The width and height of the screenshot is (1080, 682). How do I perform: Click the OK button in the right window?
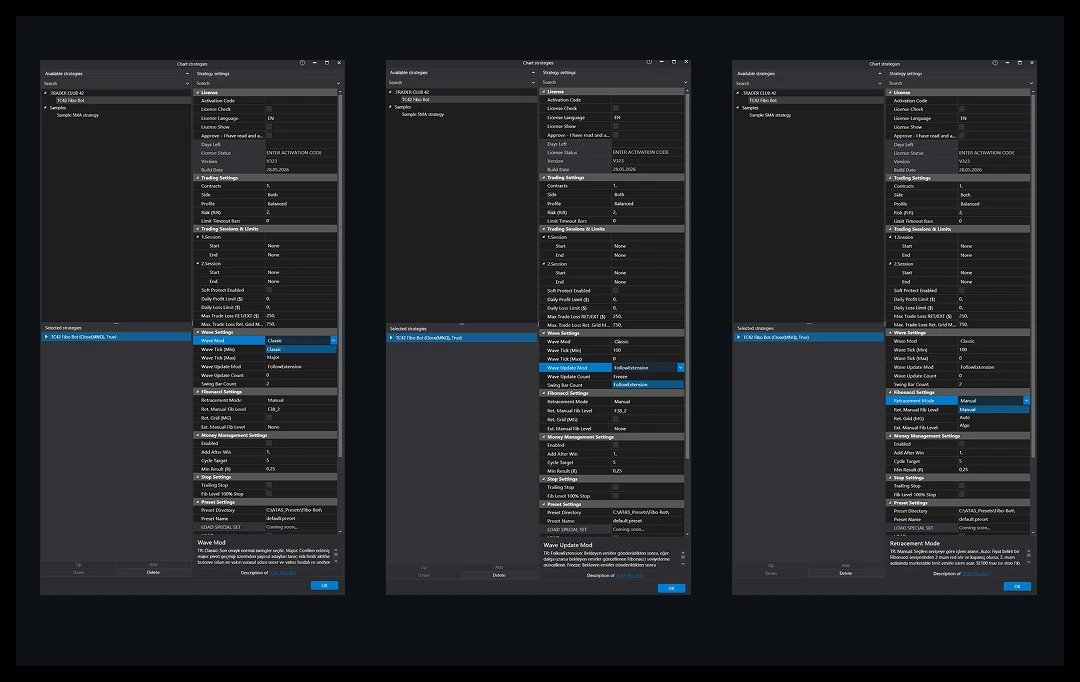click(x=1017, y=586)
